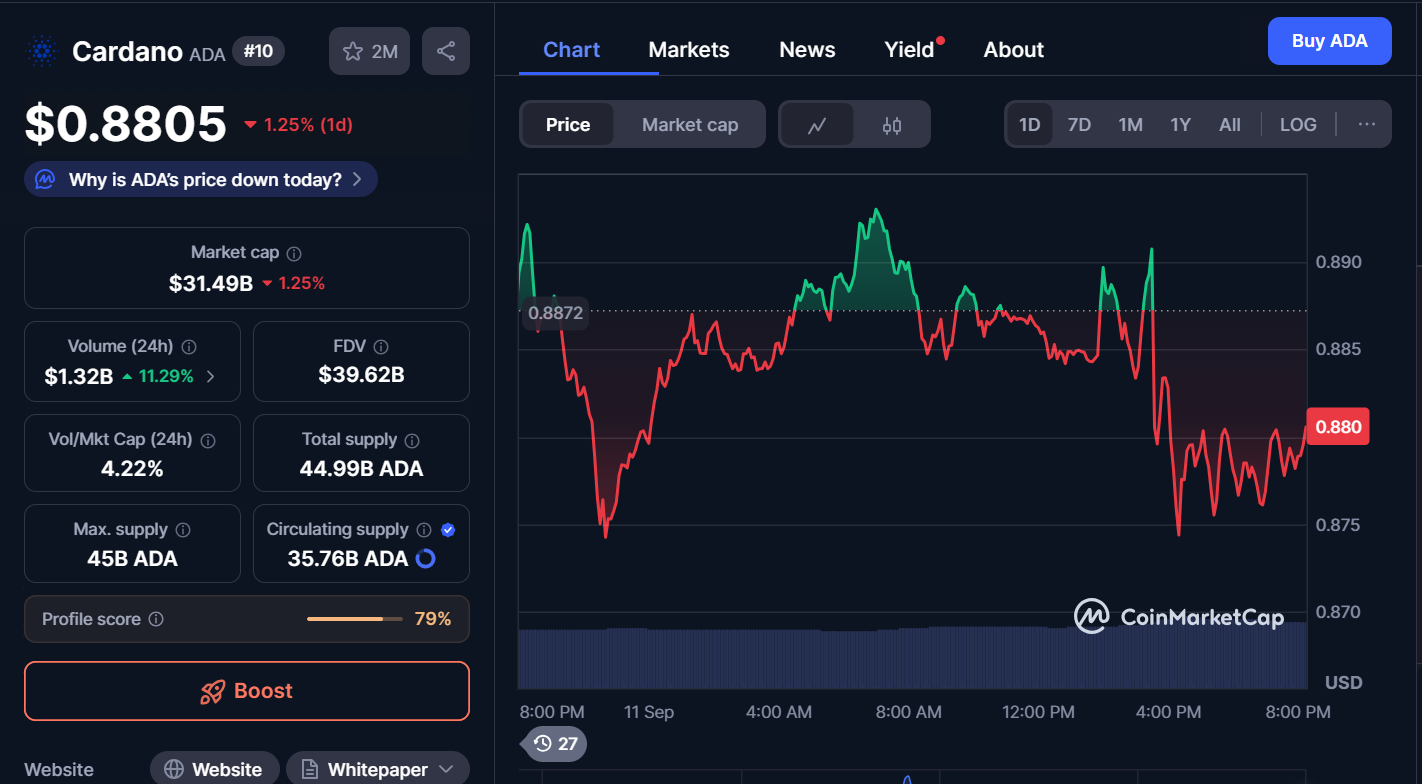Click the 1.25% (1d) change text
The image size is (1422, 784).
click(308, 125)
